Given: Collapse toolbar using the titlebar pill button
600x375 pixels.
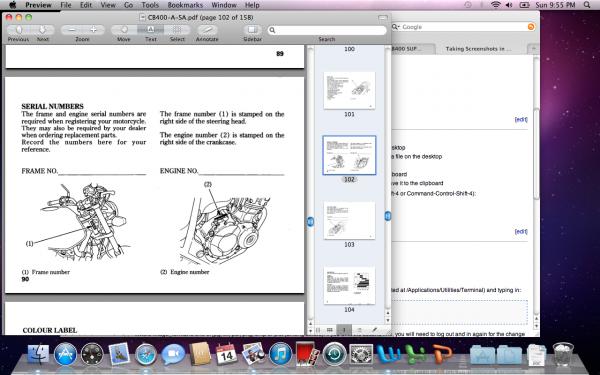Looking at the screenshot, I should click(383, 18).
